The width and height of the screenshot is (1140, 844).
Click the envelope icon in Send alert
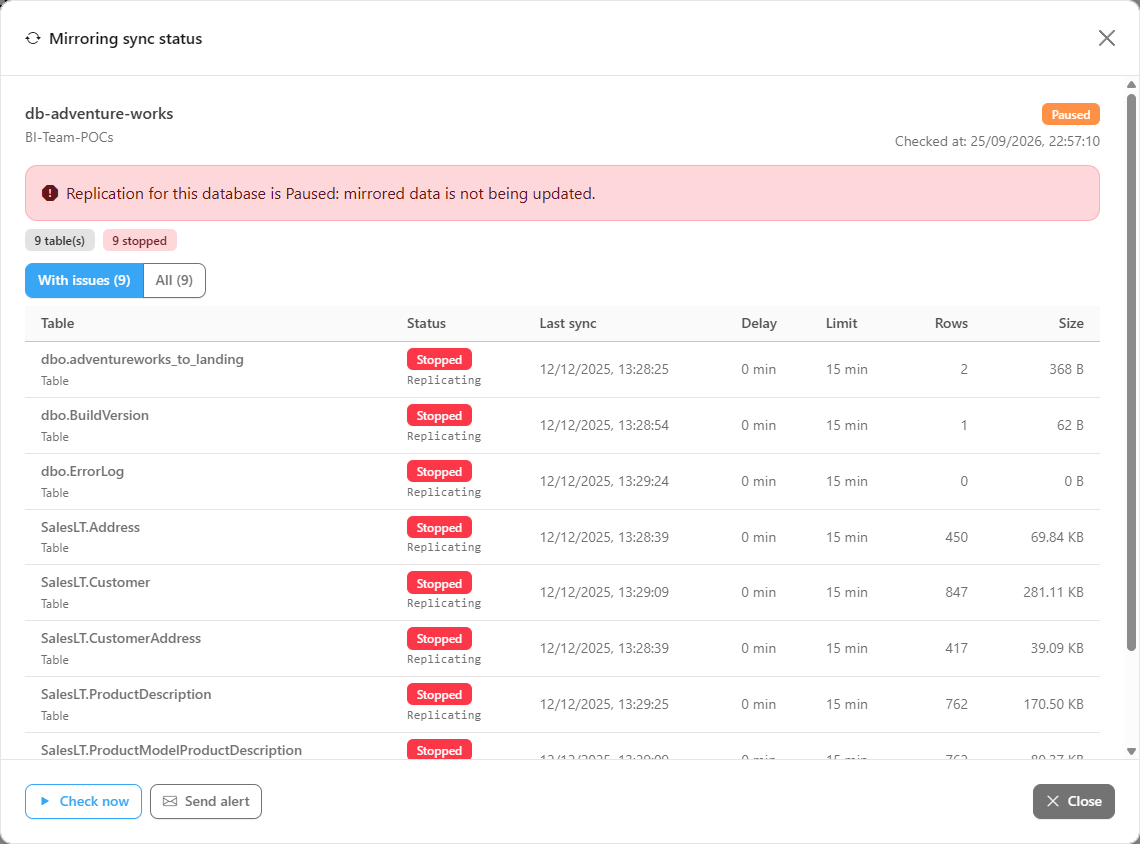169,801
